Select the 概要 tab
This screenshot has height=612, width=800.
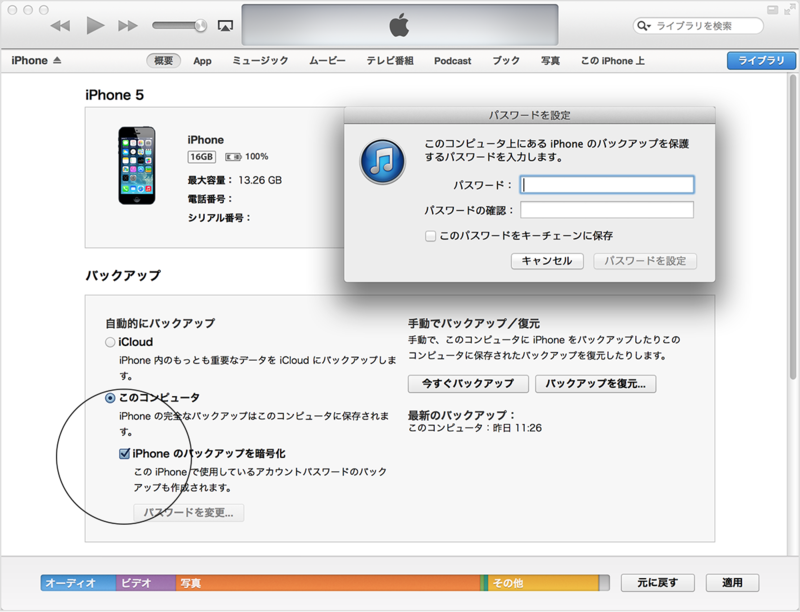click(x=163, y=61)
